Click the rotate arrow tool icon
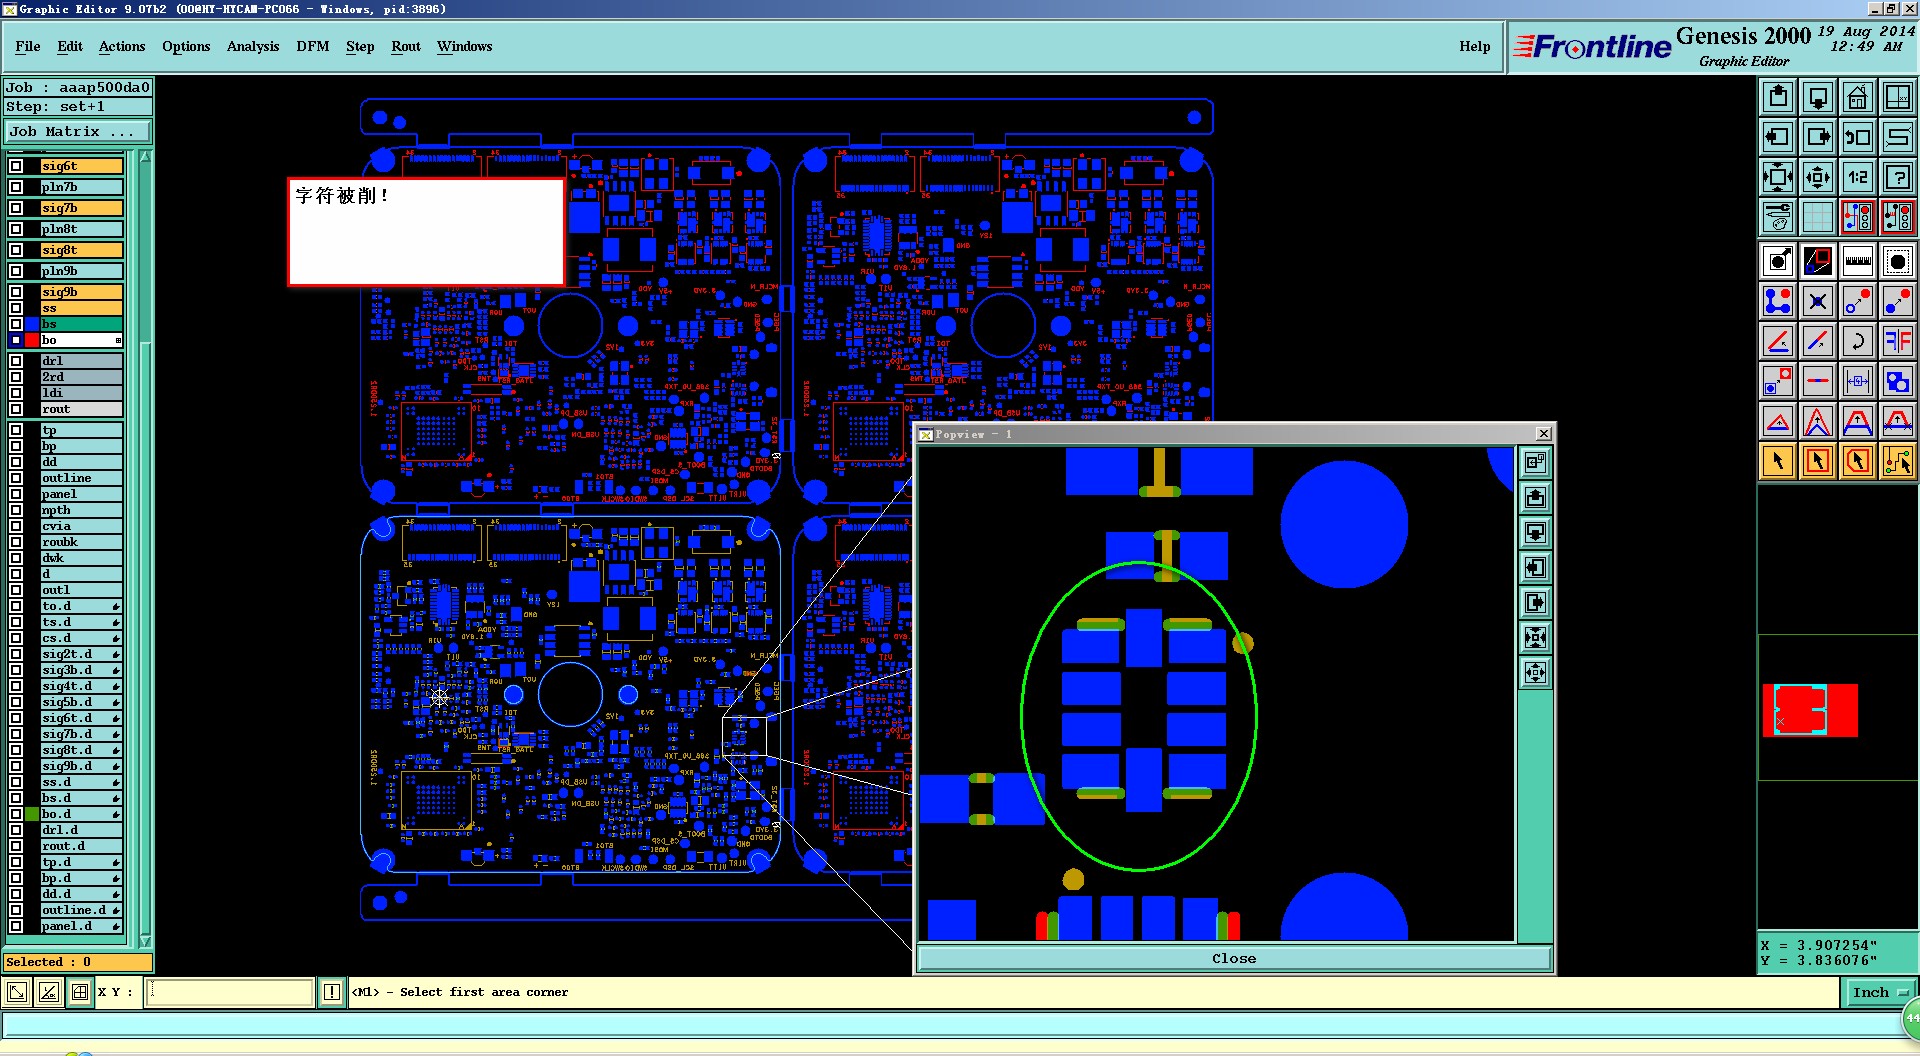The width and height of the screenshot is (1920, 1056). tap(1857, 341)
